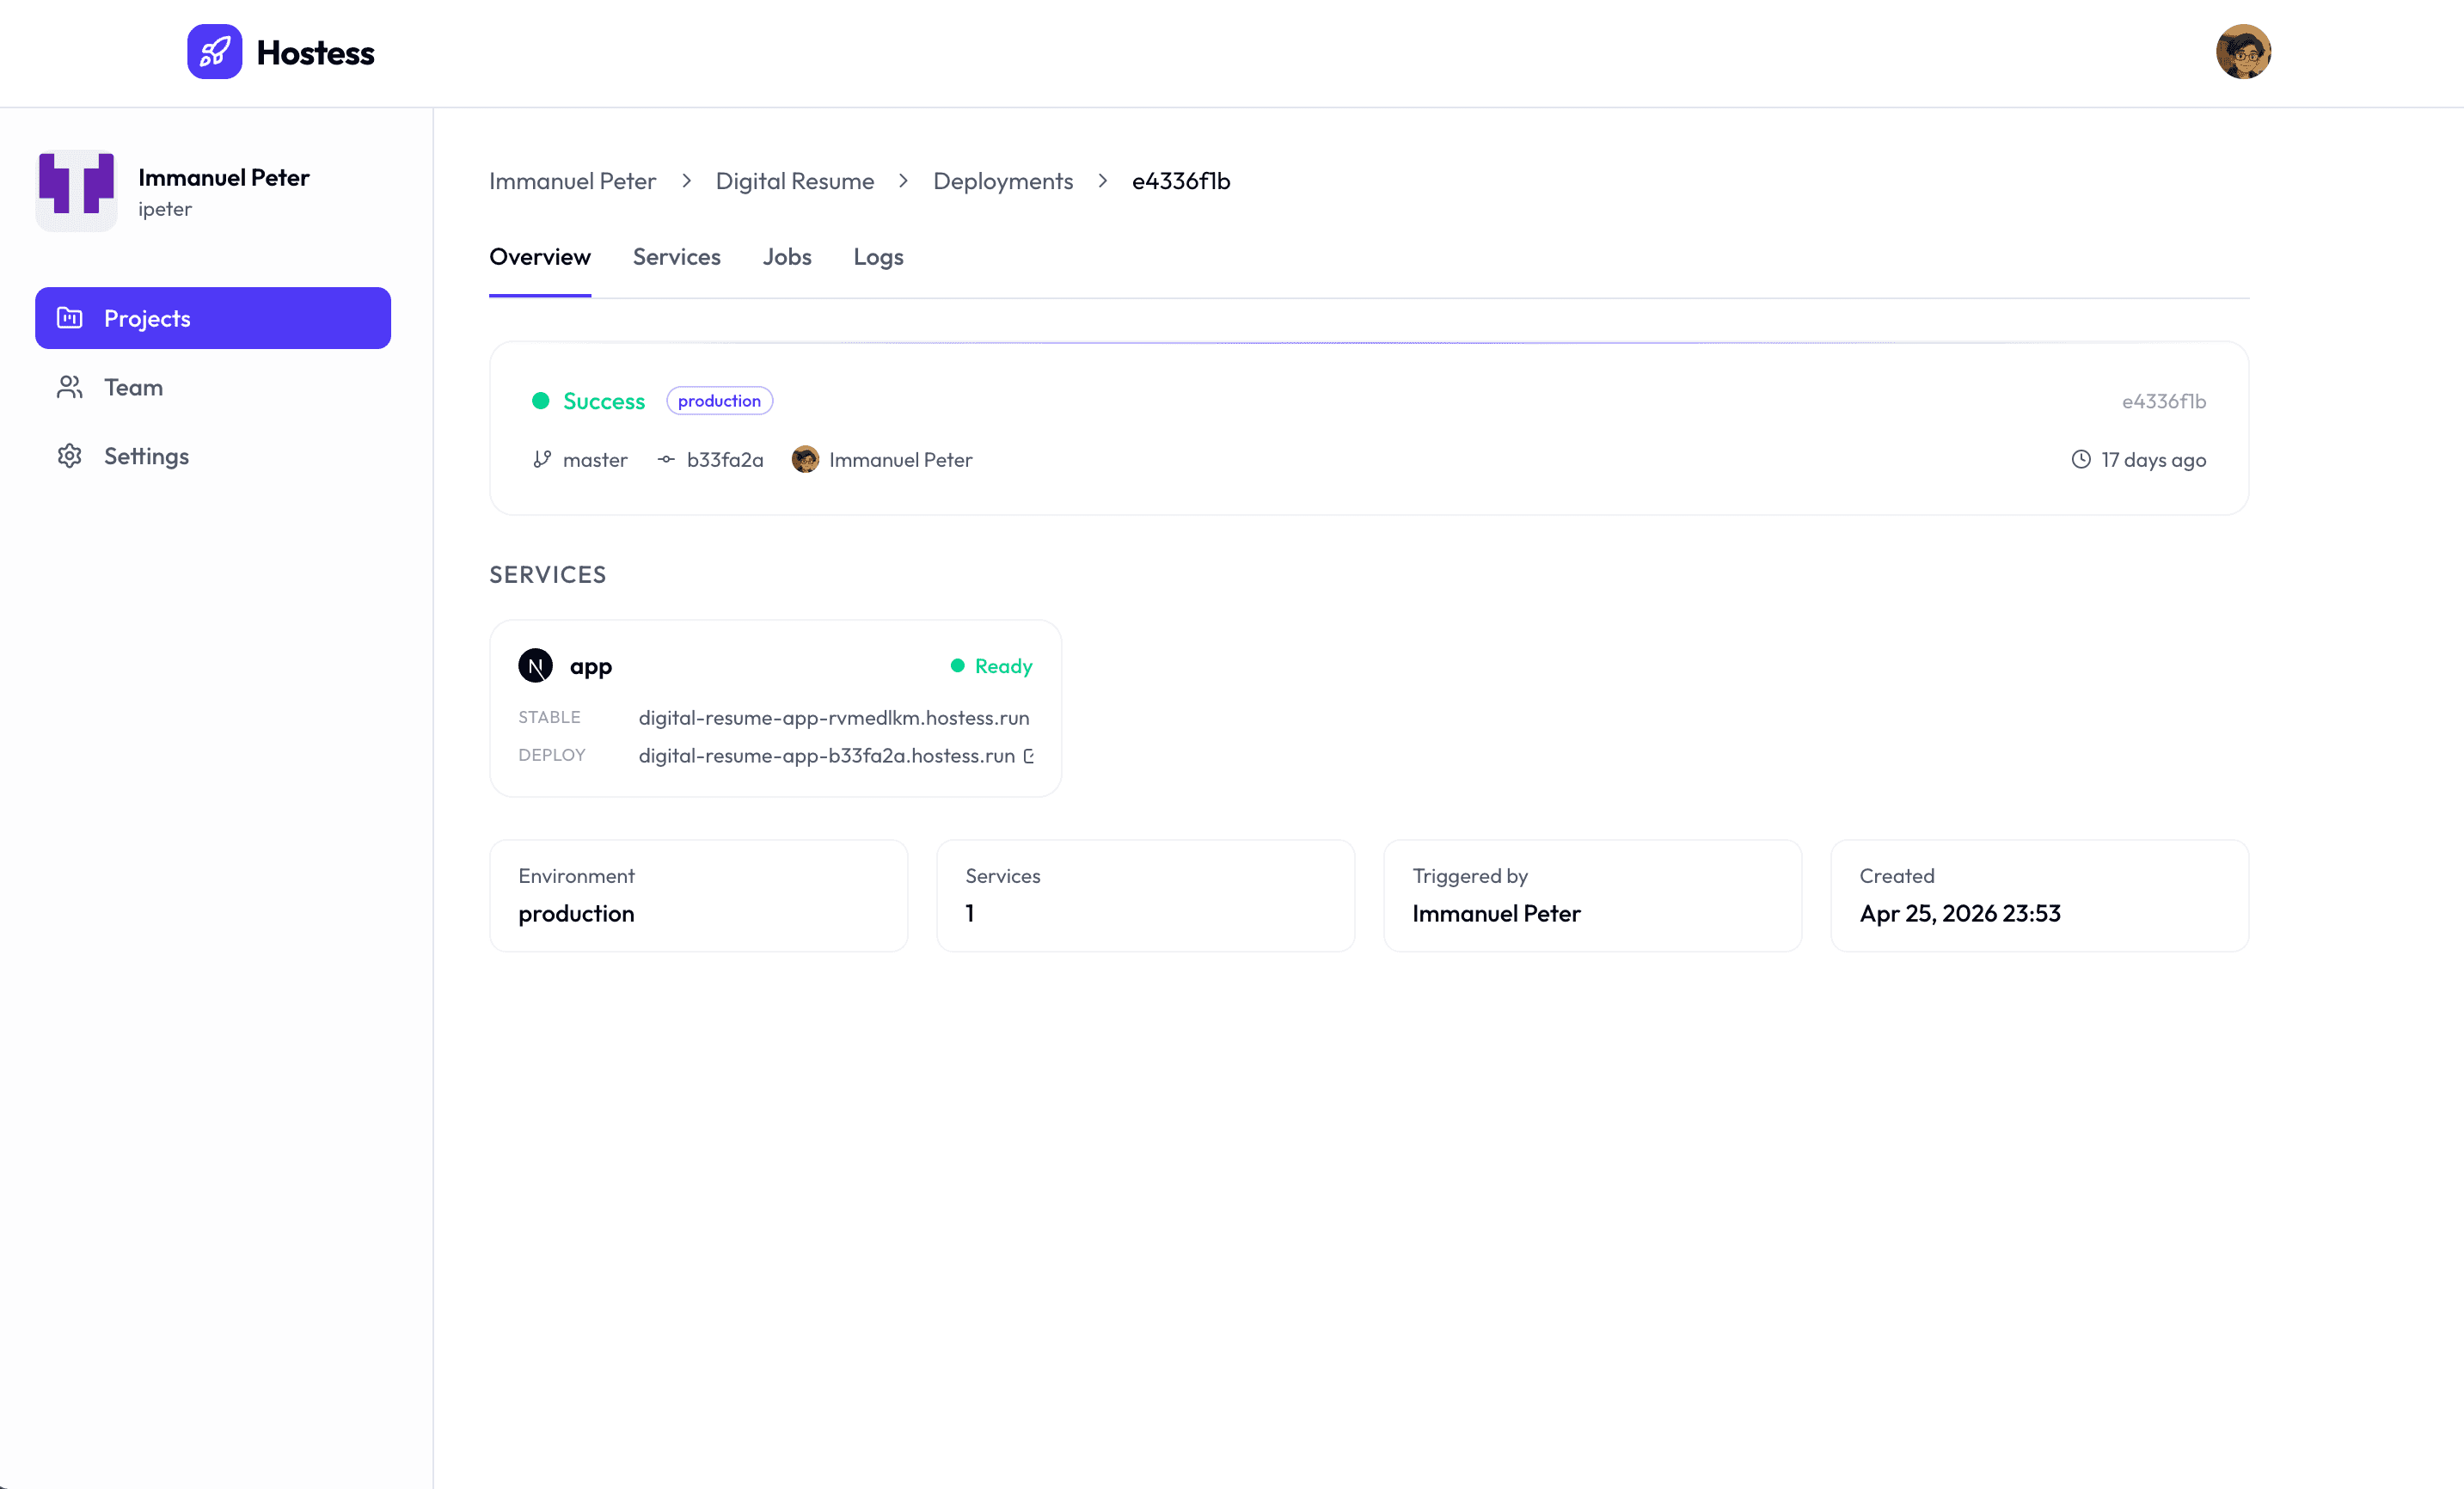Open the app service card title
The height and width of the screenshot is (1489, 2464).
[591, 666]
